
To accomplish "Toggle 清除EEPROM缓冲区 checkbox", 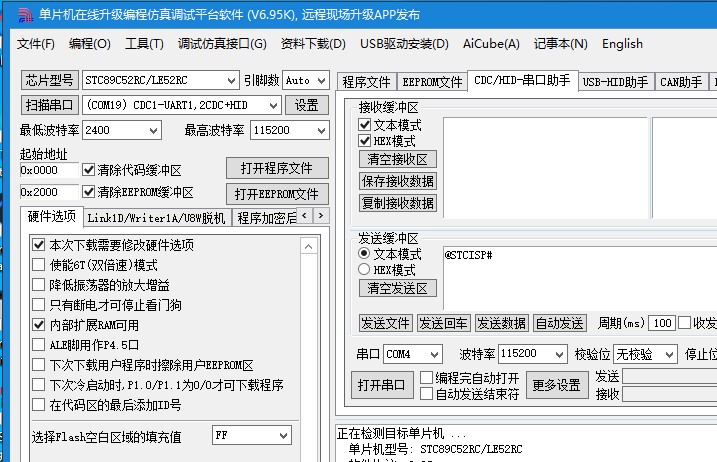I will click(88, 192).
